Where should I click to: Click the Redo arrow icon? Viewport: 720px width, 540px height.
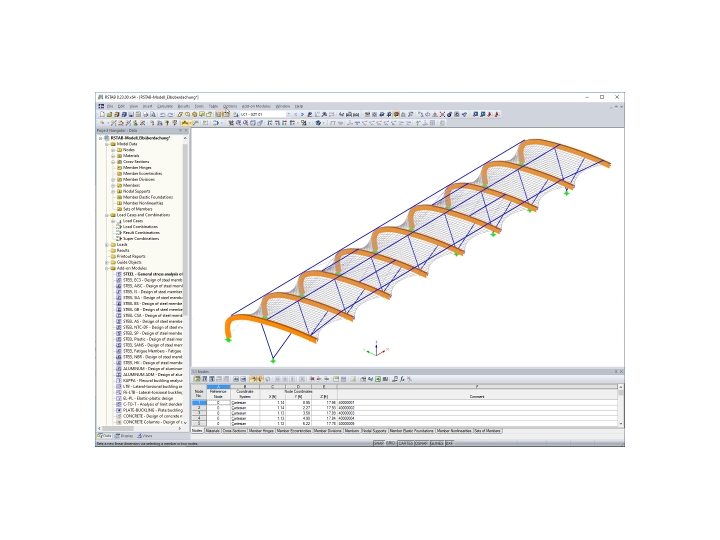click(x=170, y=114)
